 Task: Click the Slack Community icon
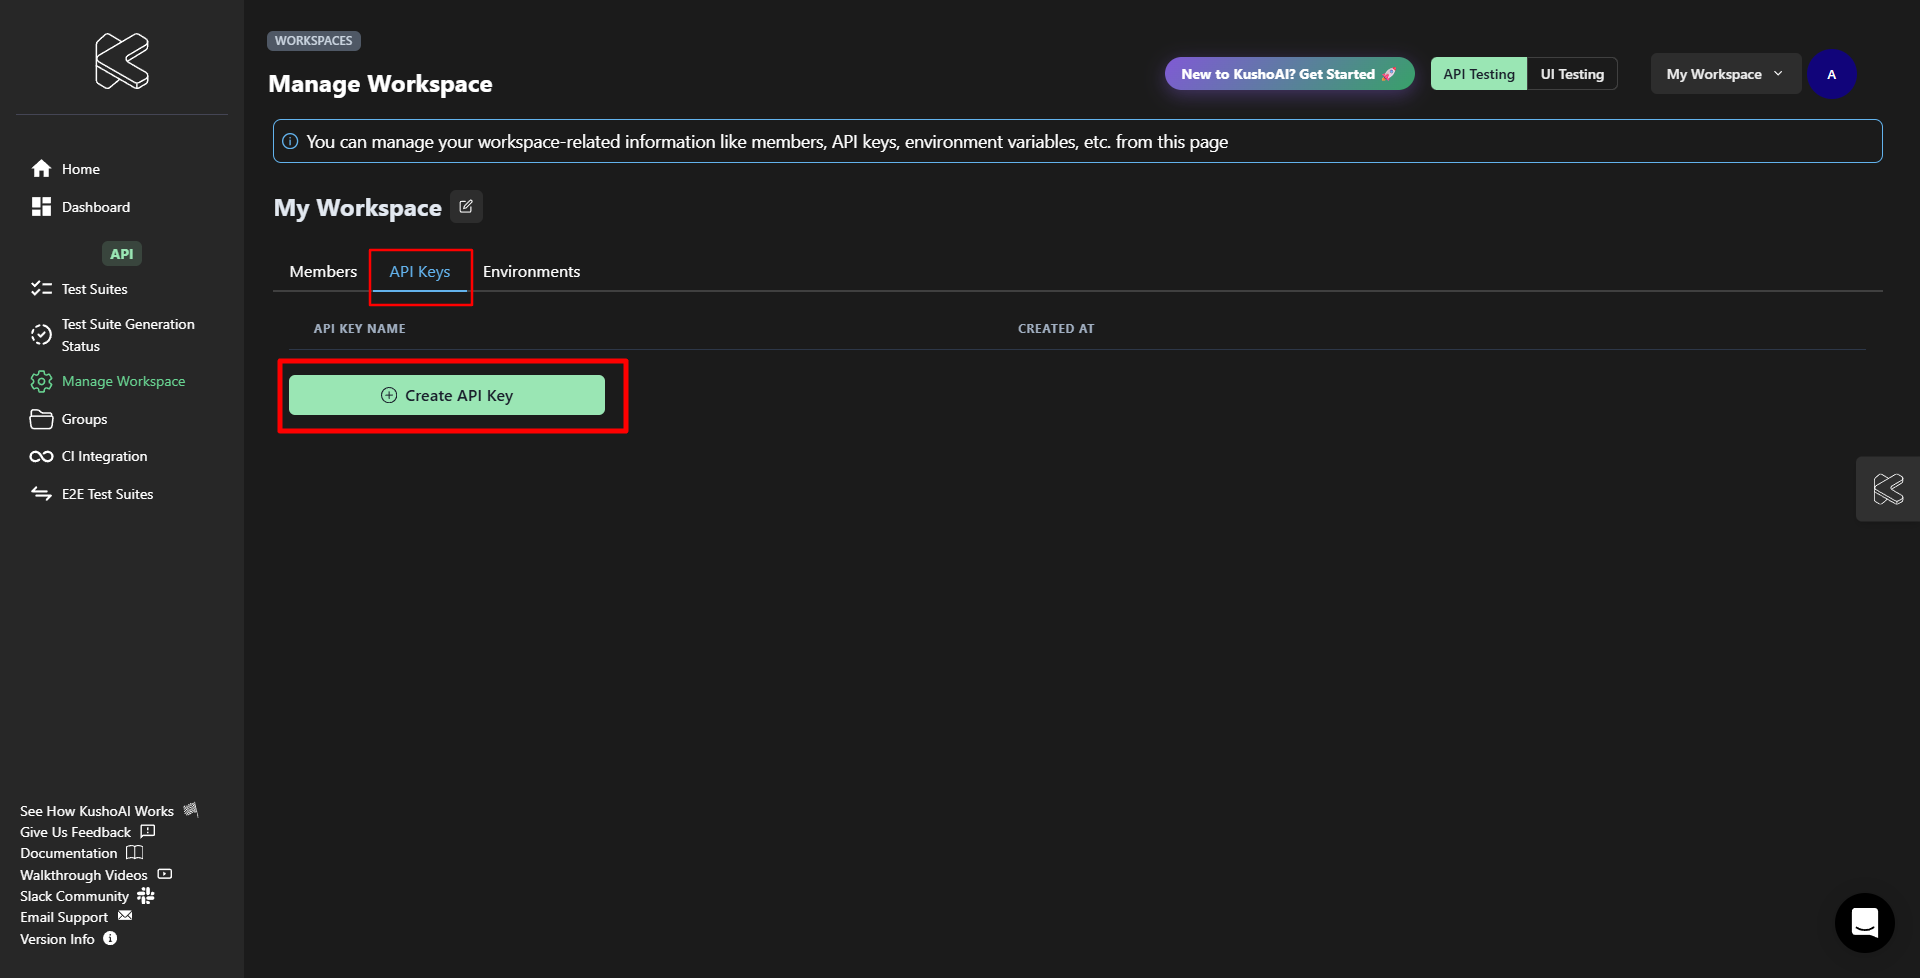146,895
